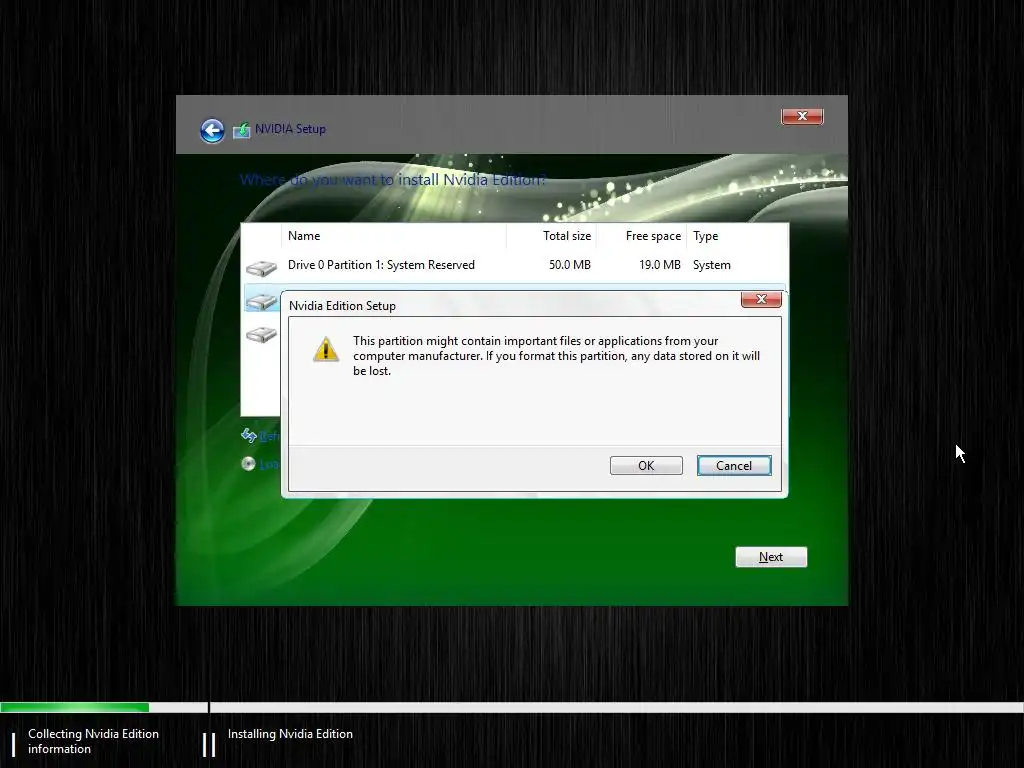Click the Type column header
Screen dimensions: 1024x768
click(737, 236)
